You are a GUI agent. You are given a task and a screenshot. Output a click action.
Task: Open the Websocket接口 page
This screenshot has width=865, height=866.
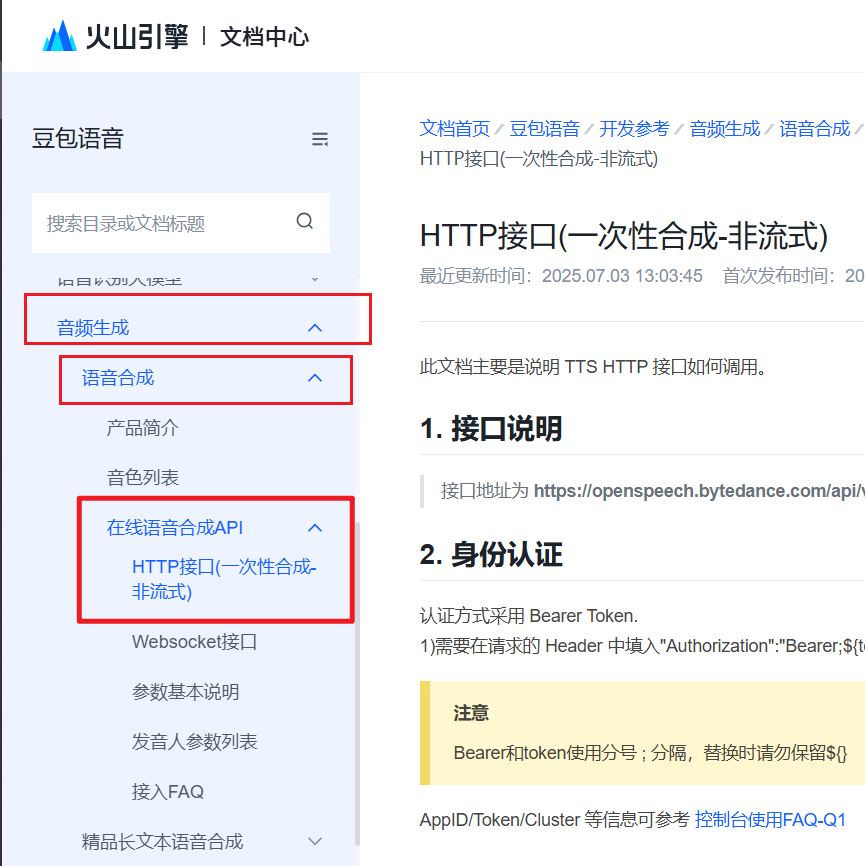[x=194, y=642]
